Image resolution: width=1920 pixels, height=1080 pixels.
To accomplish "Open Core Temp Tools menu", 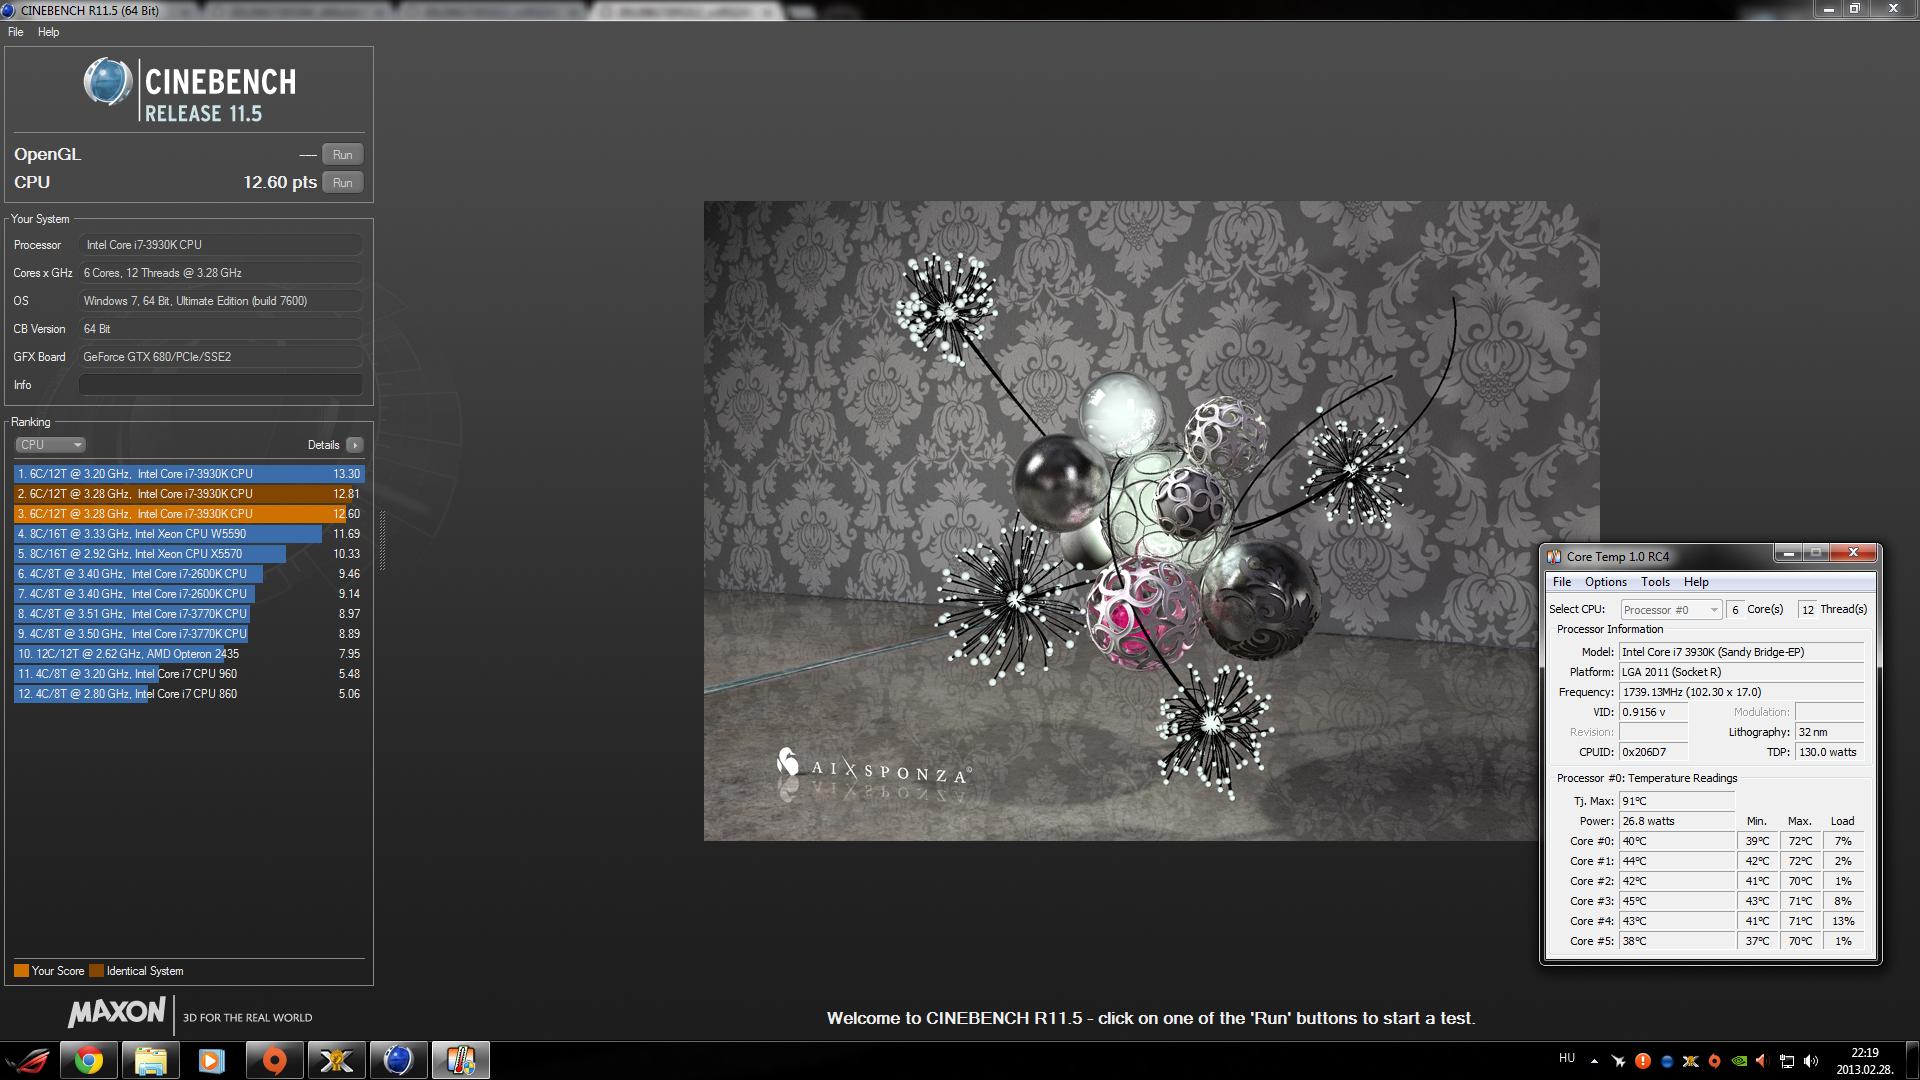I will pyautogui.click(x=1655, y=582).
